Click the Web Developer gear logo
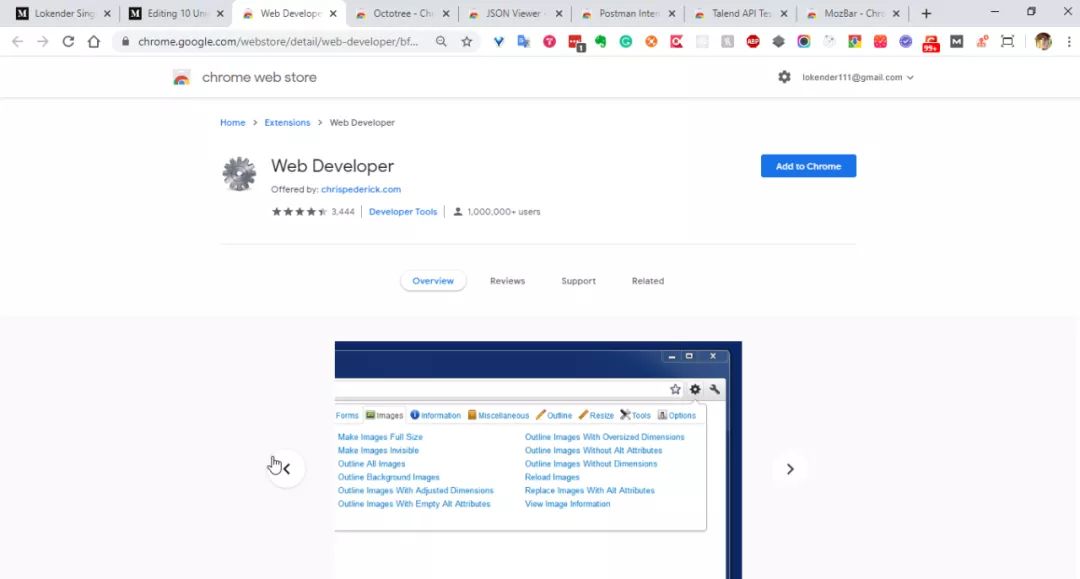Viewport: 1080px width, 579px height. click(x=239, y=173)
